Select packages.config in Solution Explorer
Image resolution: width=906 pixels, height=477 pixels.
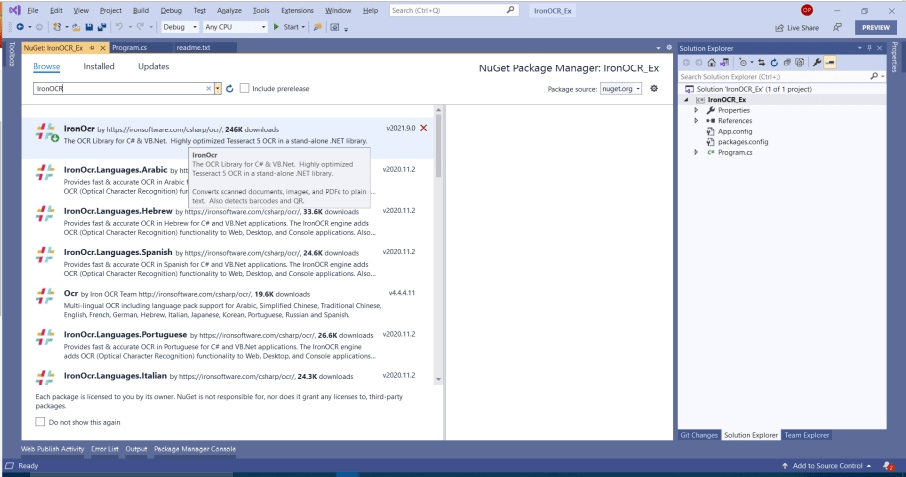pyautogui.click(x=743, y=141)
